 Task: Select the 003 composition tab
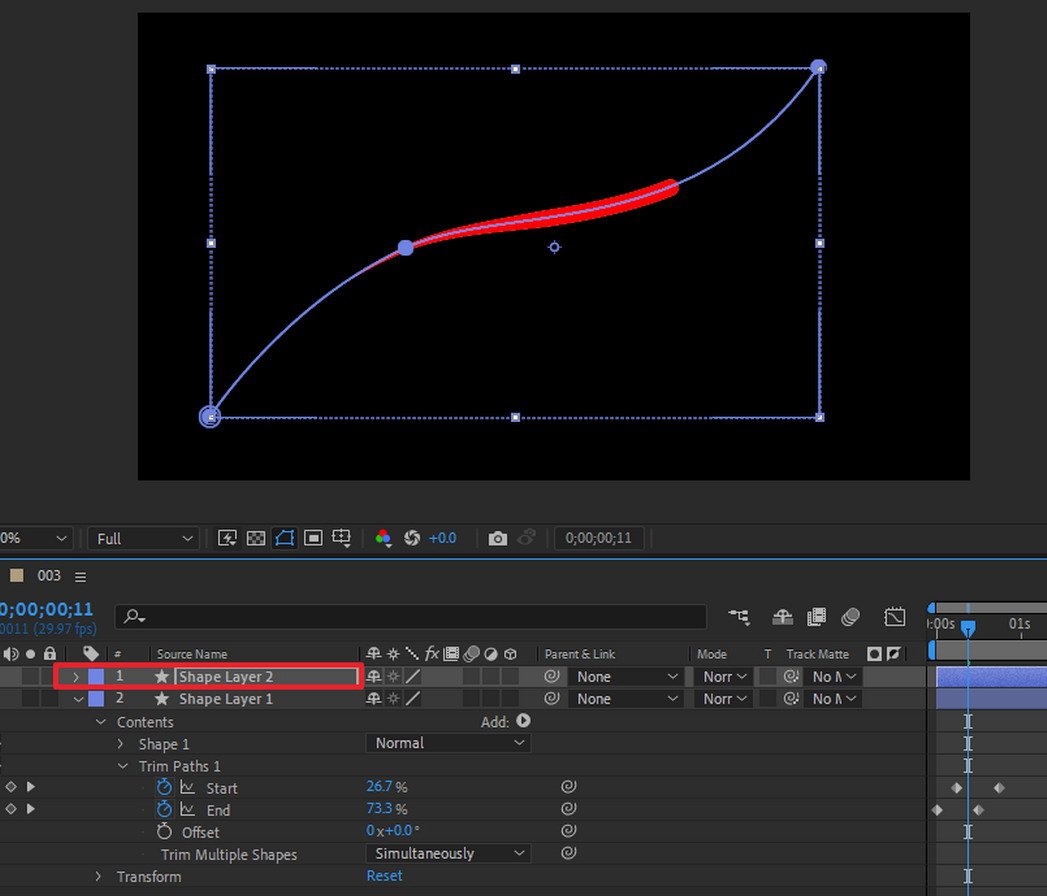click(x=49, y=576)
